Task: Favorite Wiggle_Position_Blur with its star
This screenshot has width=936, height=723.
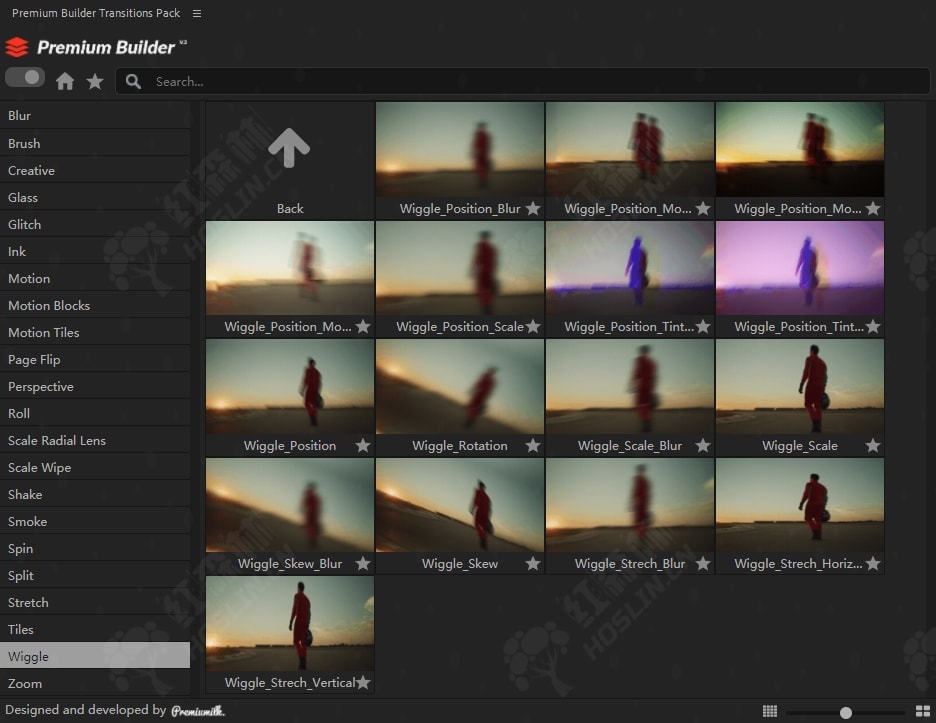Action: (533, 208)
